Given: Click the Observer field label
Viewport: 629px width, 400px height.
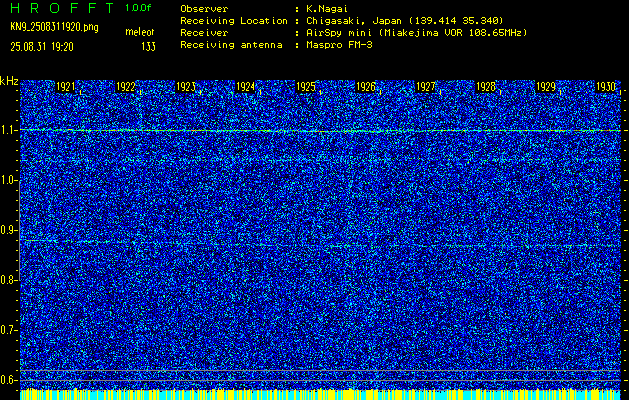Looking at the screenshot, I should [x=204, y=9].
